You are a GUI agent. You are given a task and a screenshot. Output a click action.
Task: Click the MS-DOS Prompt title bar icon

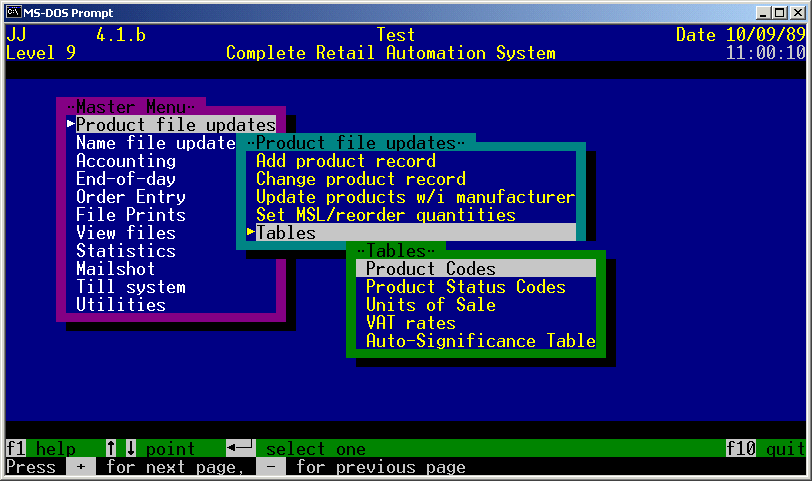(14, 12)
